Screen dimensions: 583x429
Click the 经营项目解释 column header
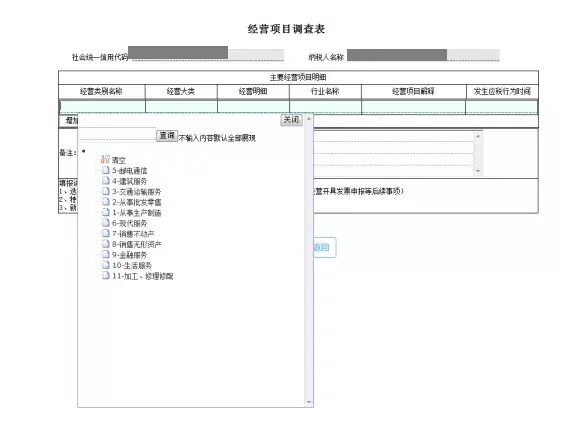[413, 91]
